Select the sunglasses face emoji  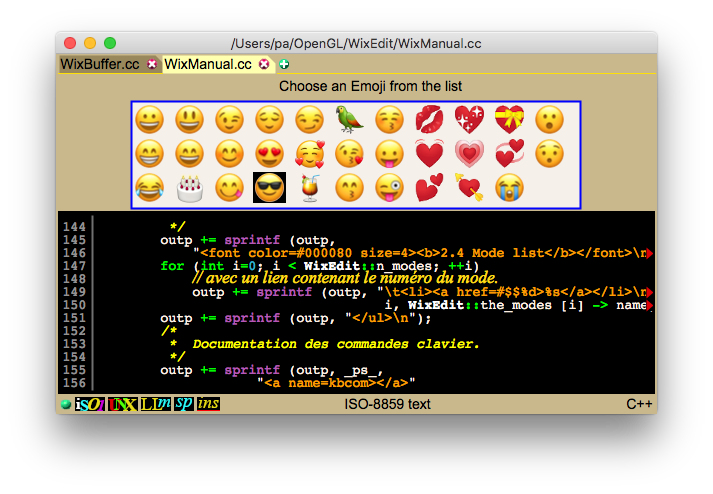pos(269,187)
